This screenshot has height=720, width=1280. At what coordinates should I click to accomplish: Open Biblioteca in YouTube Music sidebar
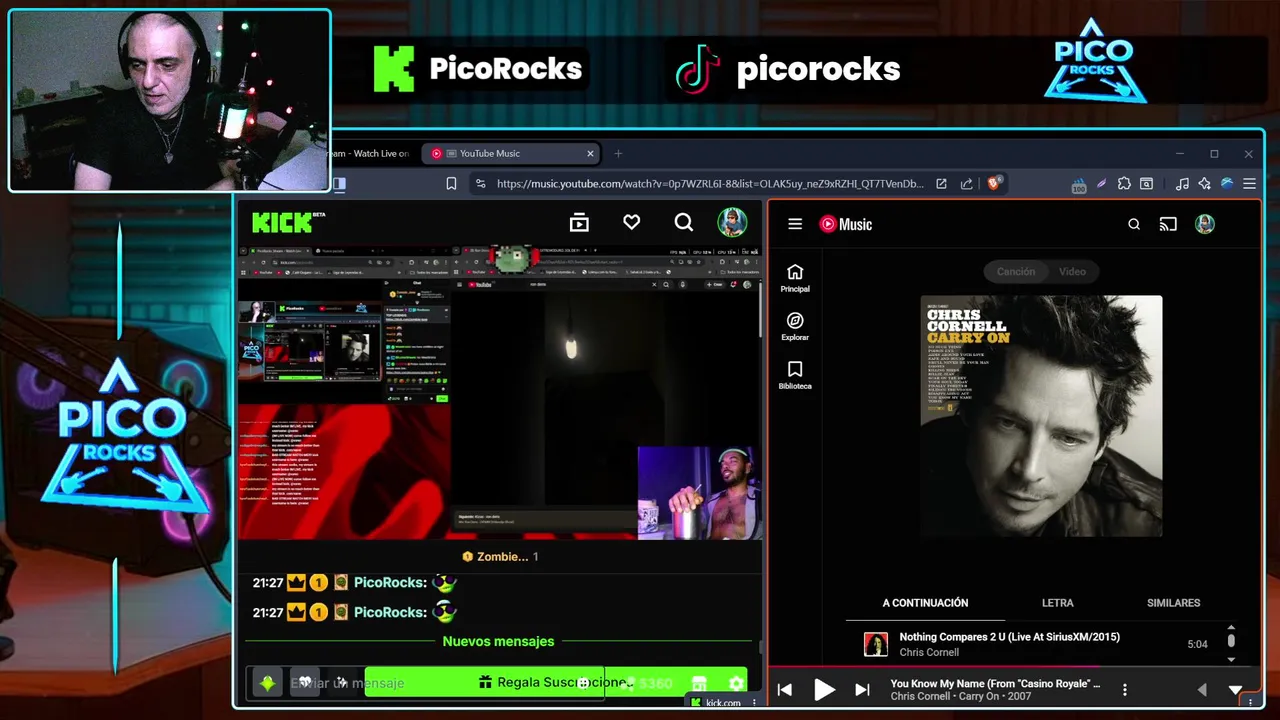[x=795, y=376]
